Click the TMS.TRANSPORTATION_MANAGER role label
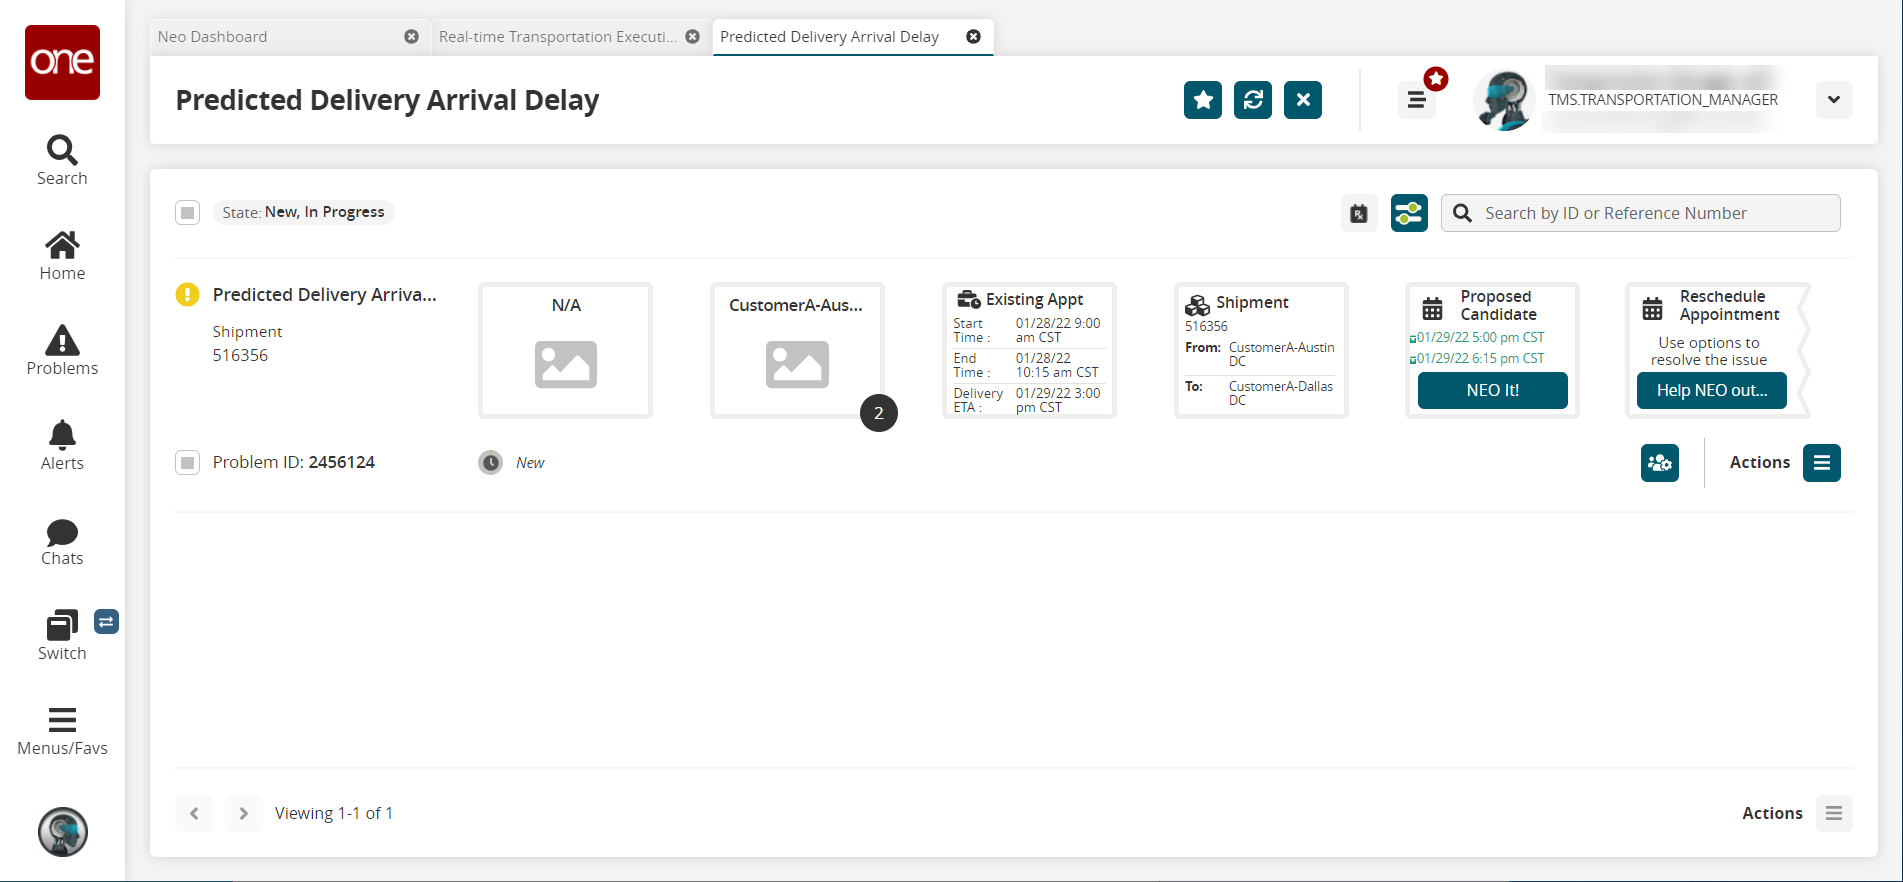 pyautogui.click(x=1663, y=100)
